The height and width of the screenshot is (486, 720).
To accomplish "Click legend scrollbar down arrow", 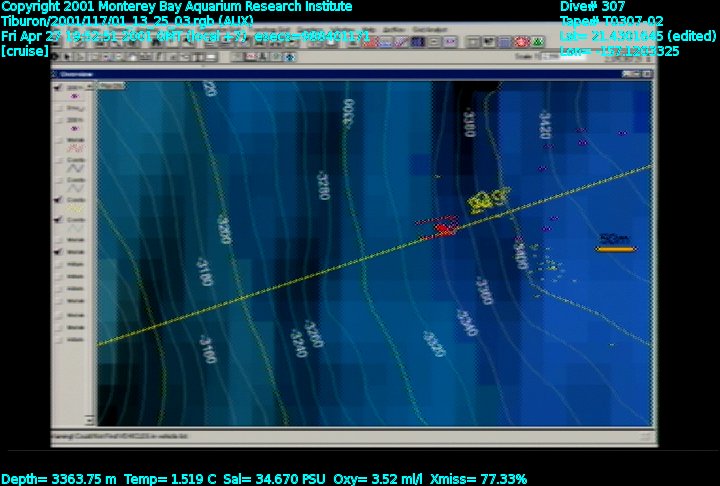I will pyautogui.click(x=89, y=420).
